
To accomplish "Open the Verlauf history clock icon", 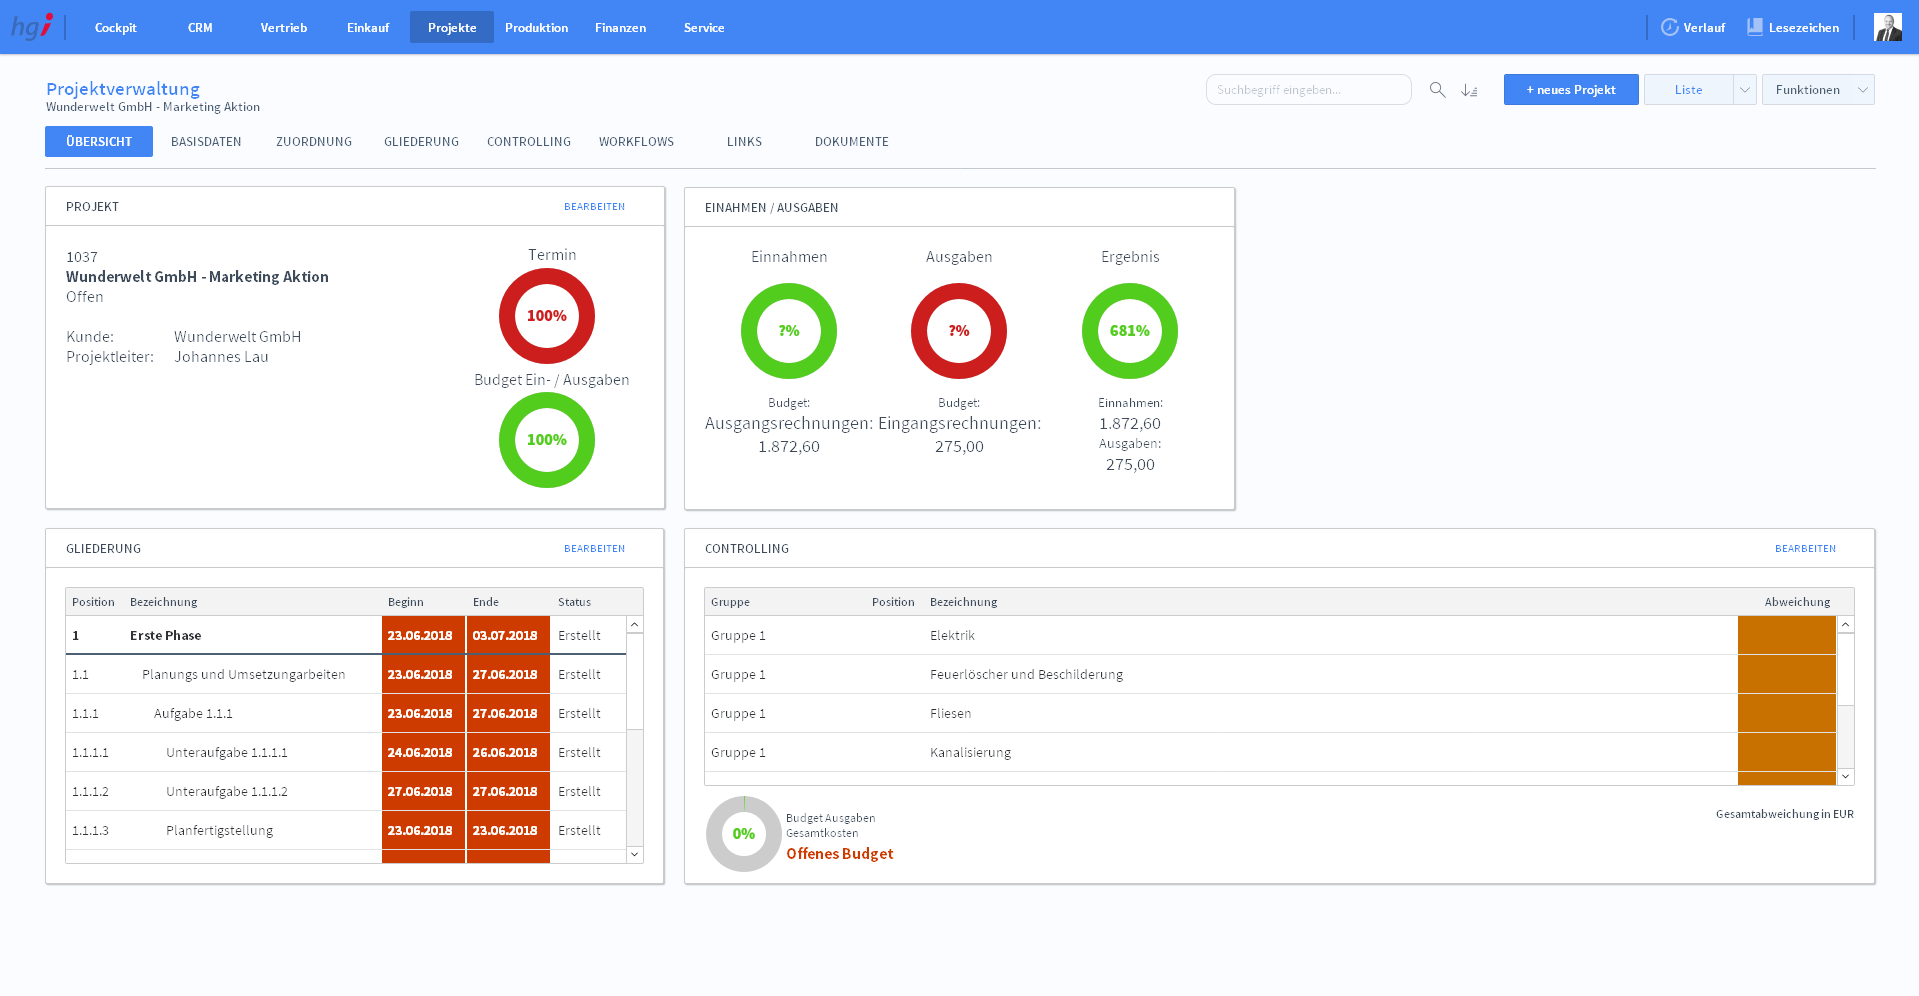I will (x=1669, y=27).
